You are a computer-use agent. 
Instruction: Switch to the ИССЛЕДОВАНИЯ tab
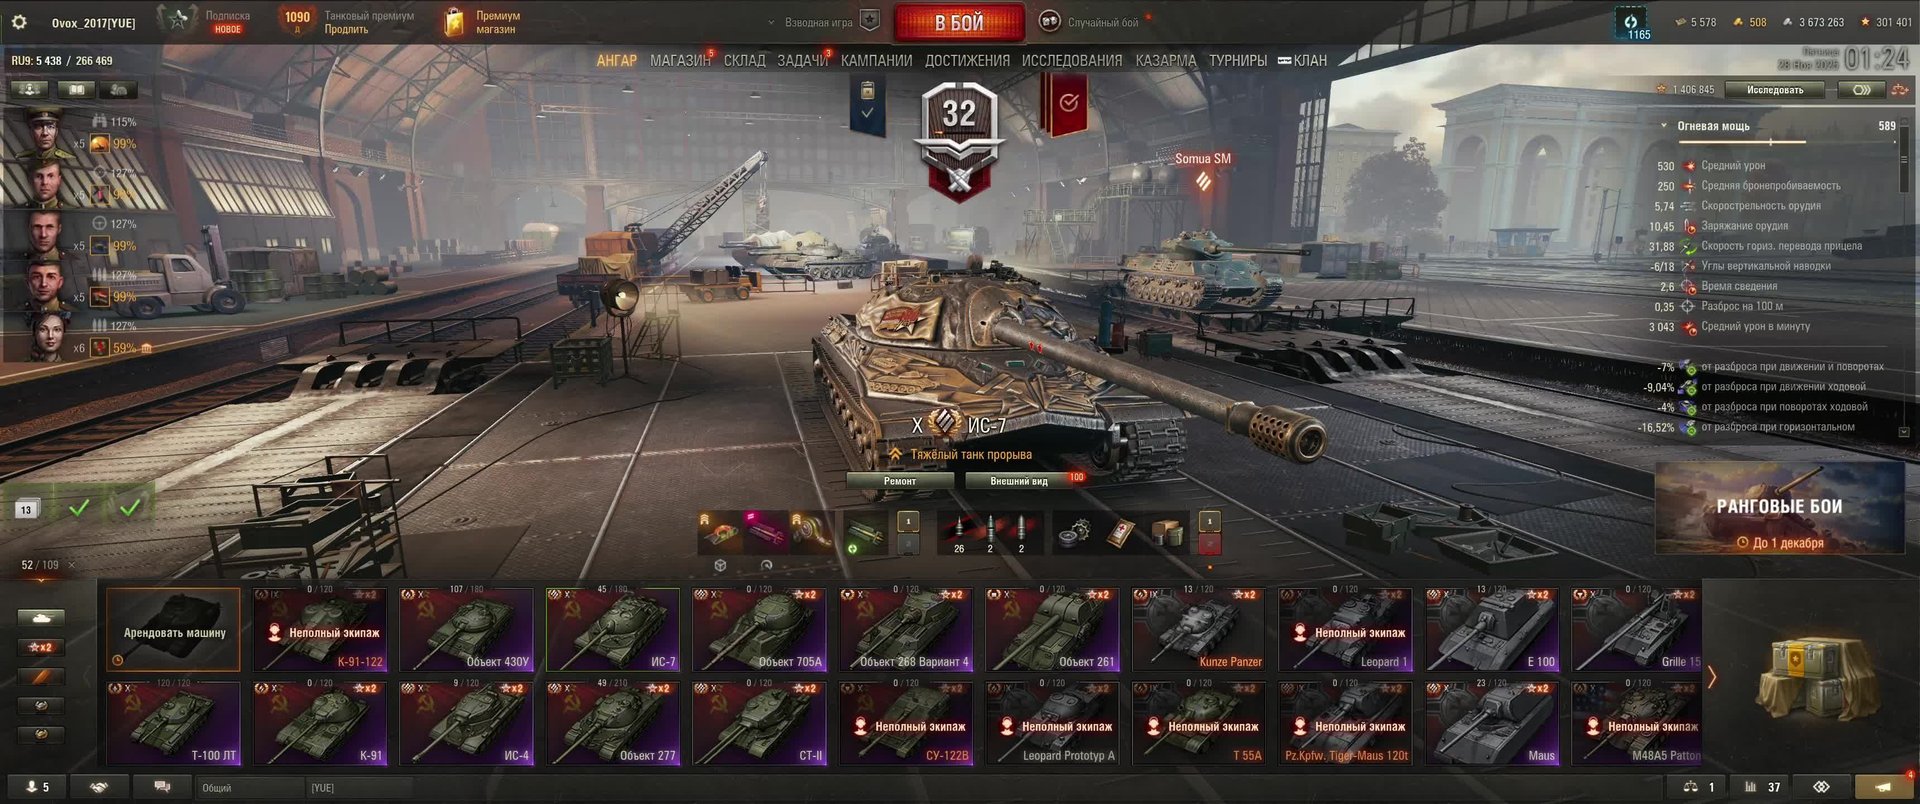(x=1072, y=61)
